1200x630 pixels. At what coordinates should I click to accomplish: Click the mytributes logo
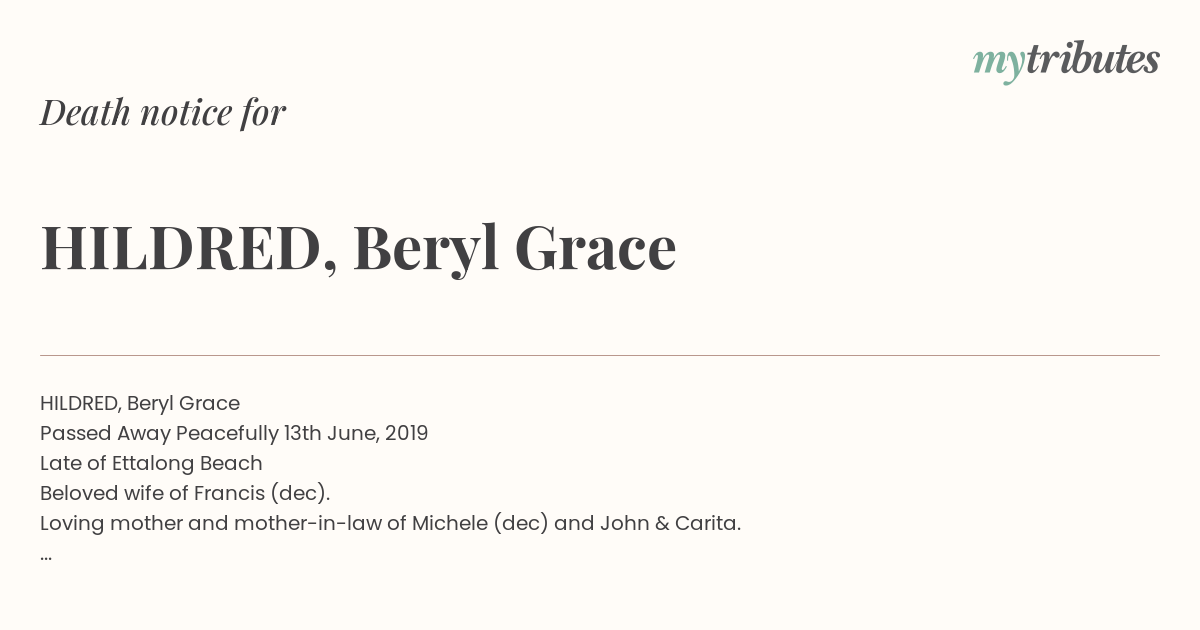point(1066,62)
